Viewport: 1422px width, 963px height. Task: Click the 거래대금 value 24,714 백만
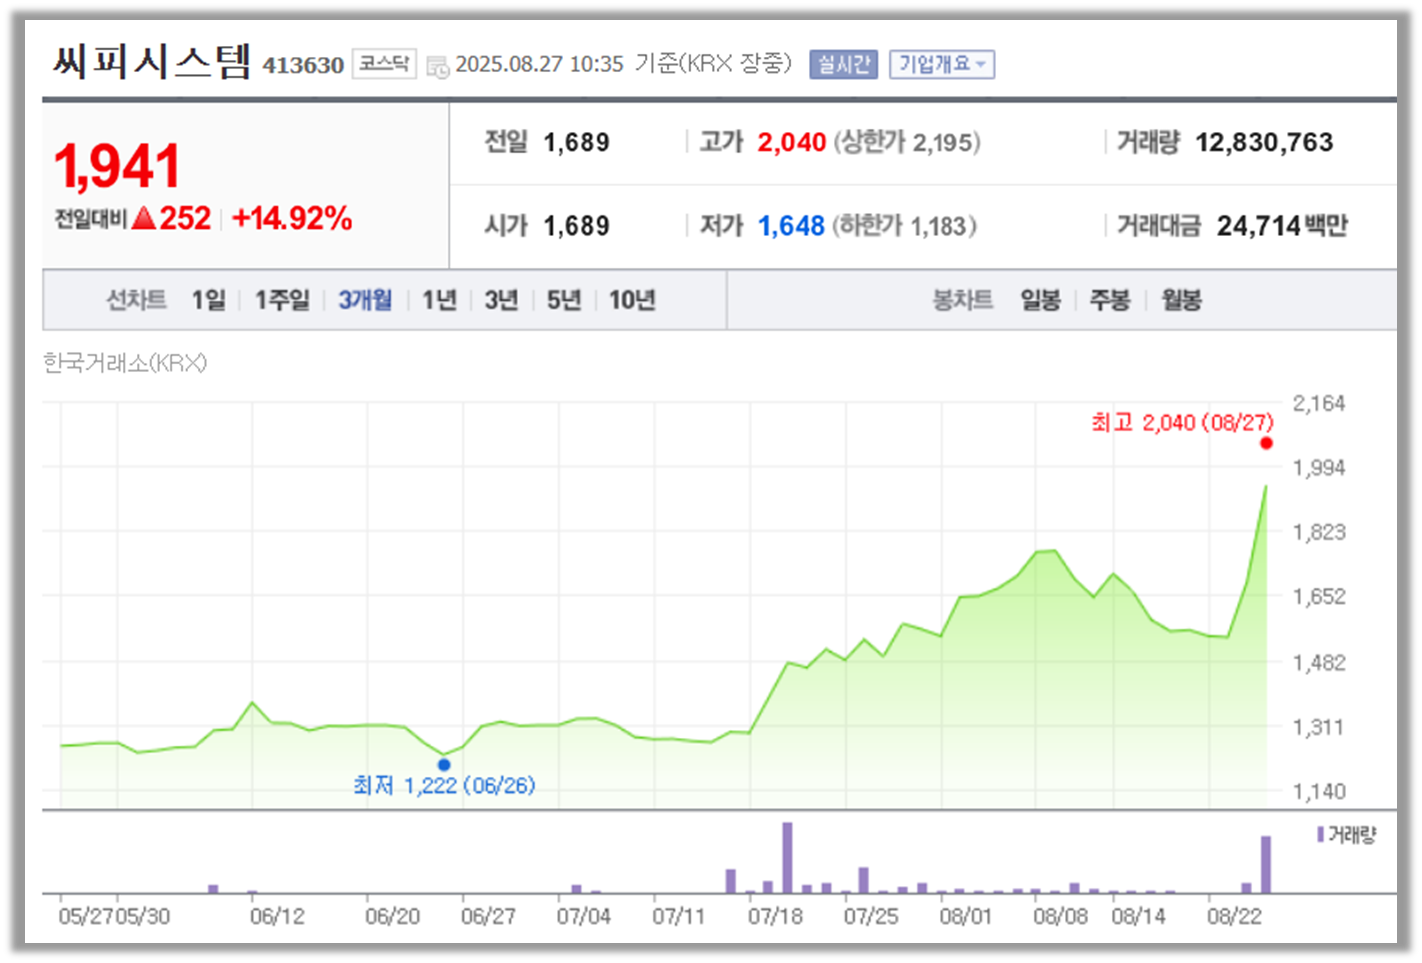[x=1282, y=227]
